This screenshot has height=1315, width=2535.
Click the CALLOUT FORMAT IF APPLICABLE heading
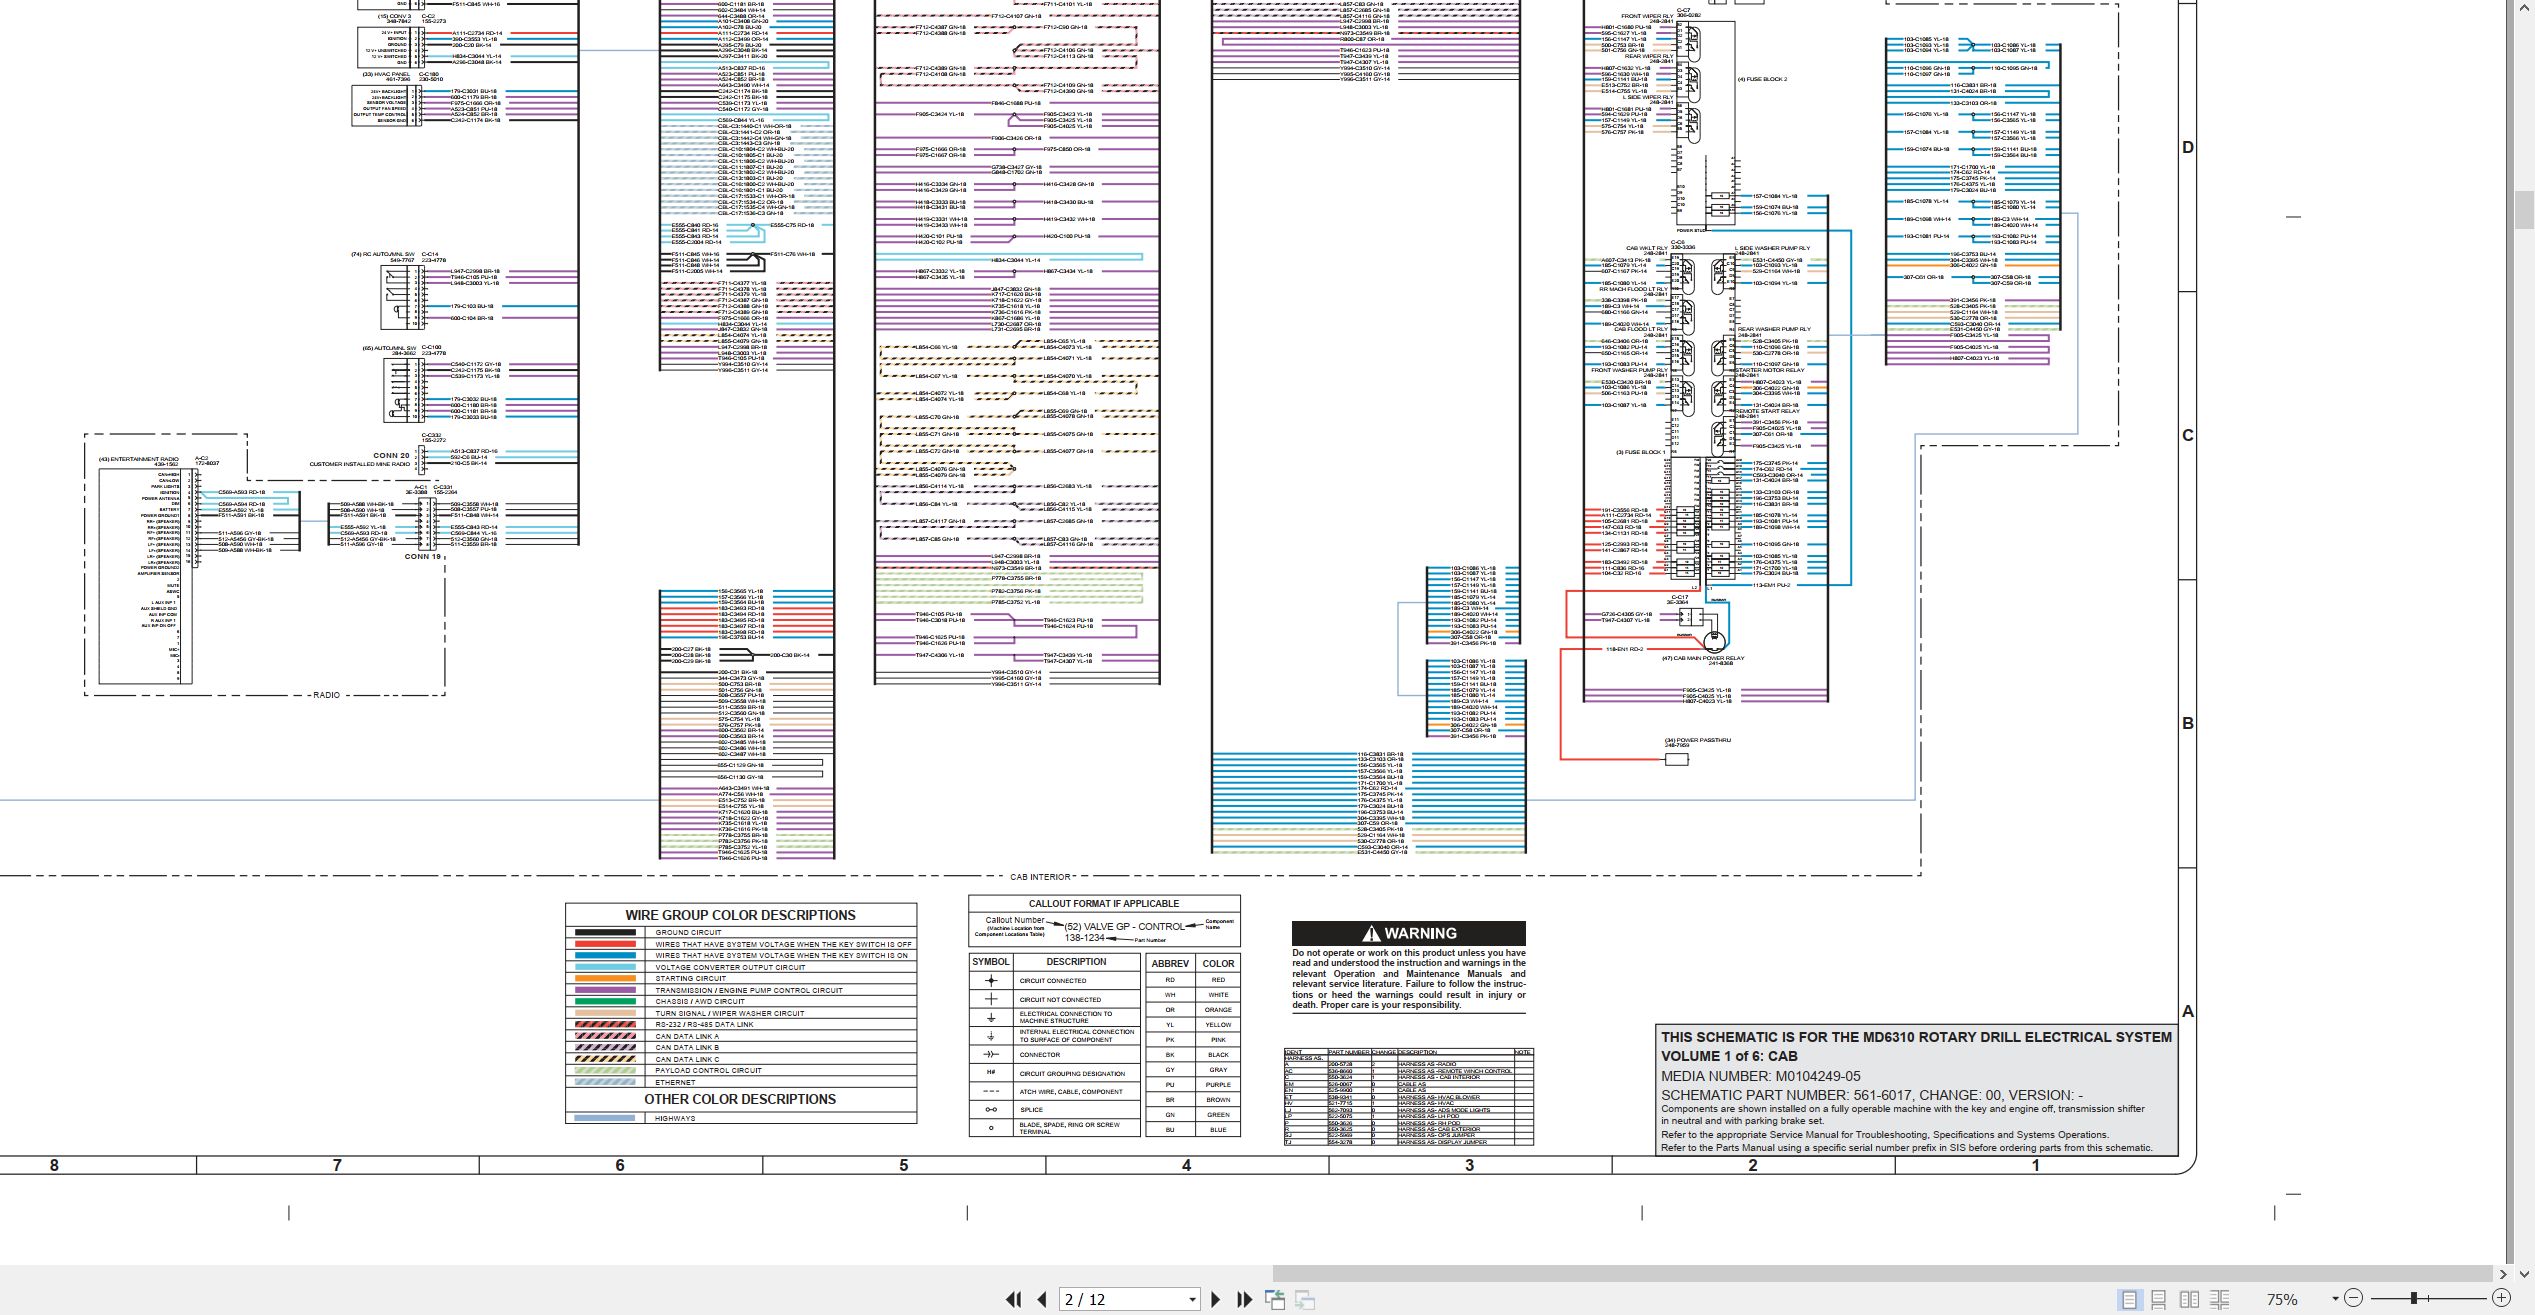[x=1104, y=903]
